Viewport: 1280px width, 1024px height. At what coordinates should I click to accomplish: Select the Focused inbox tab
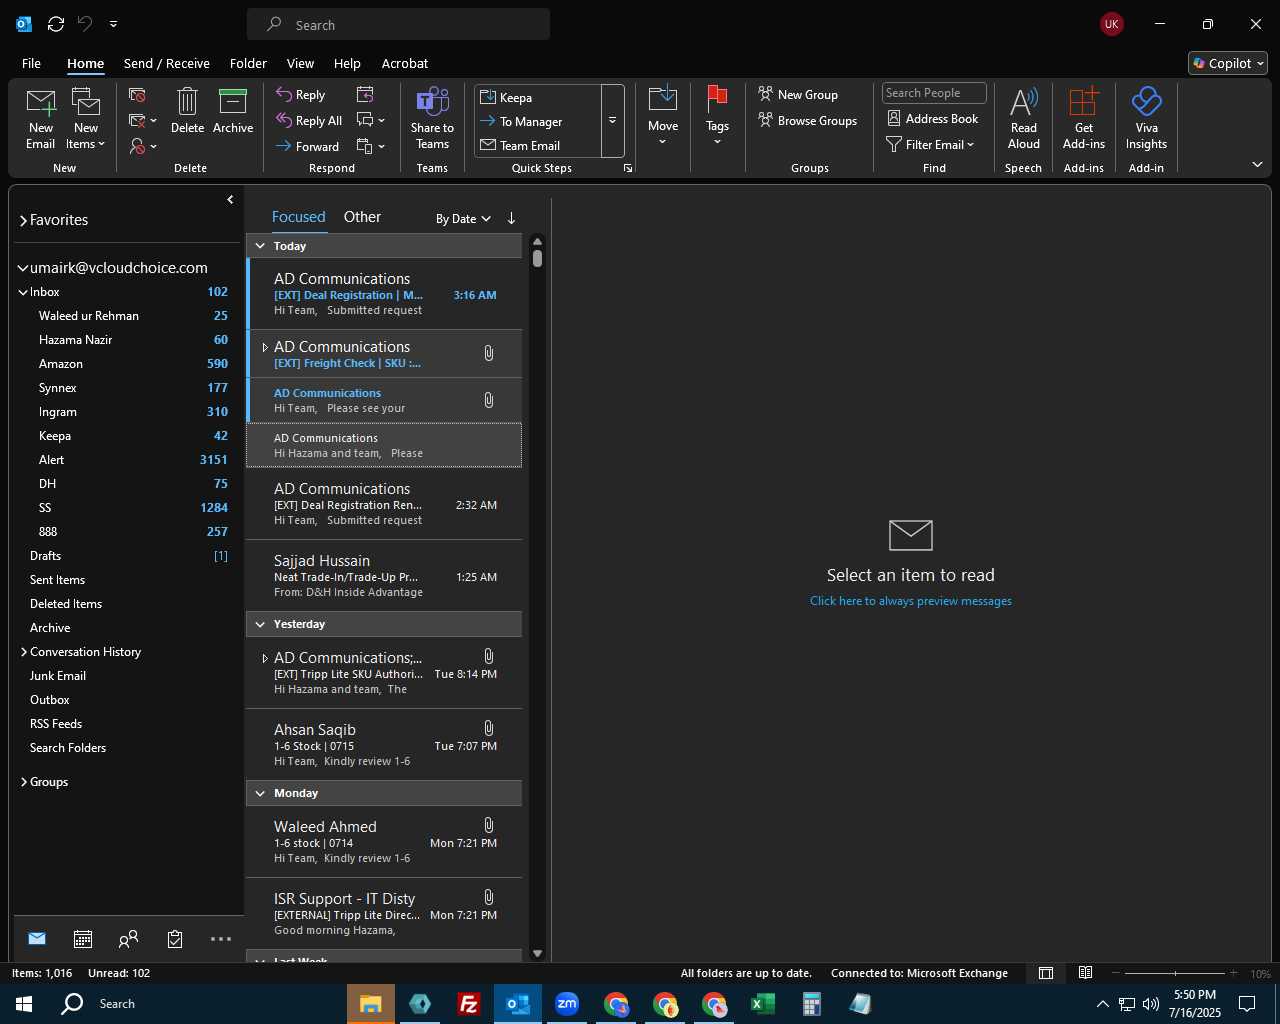[298, 217]
